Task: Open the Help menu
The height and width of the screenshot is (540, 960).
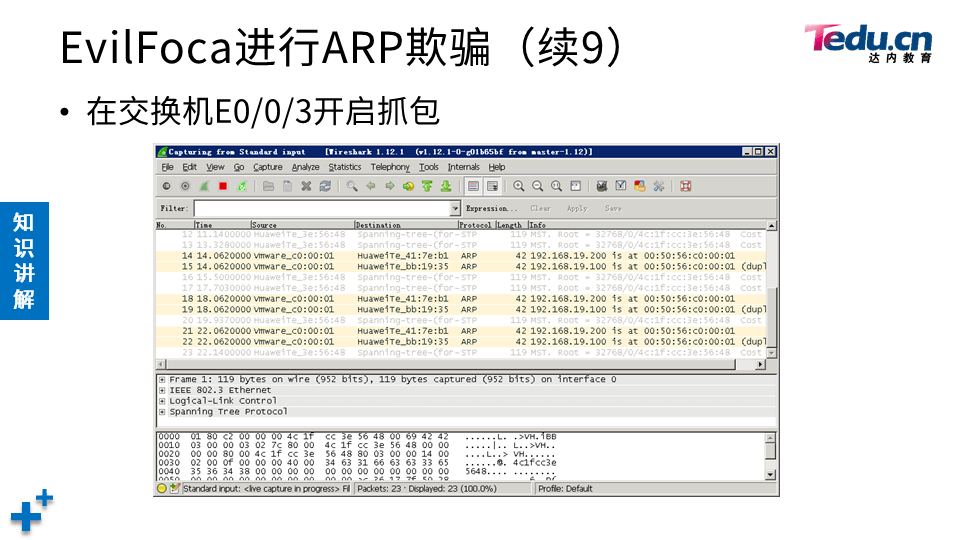Action: tap(497, 167)
